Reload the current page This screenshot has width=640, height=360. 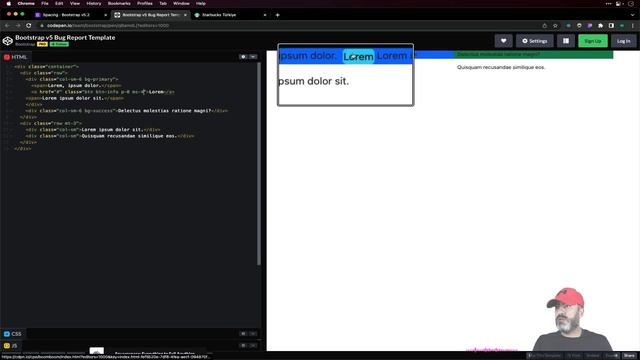(x=29, y=25)
